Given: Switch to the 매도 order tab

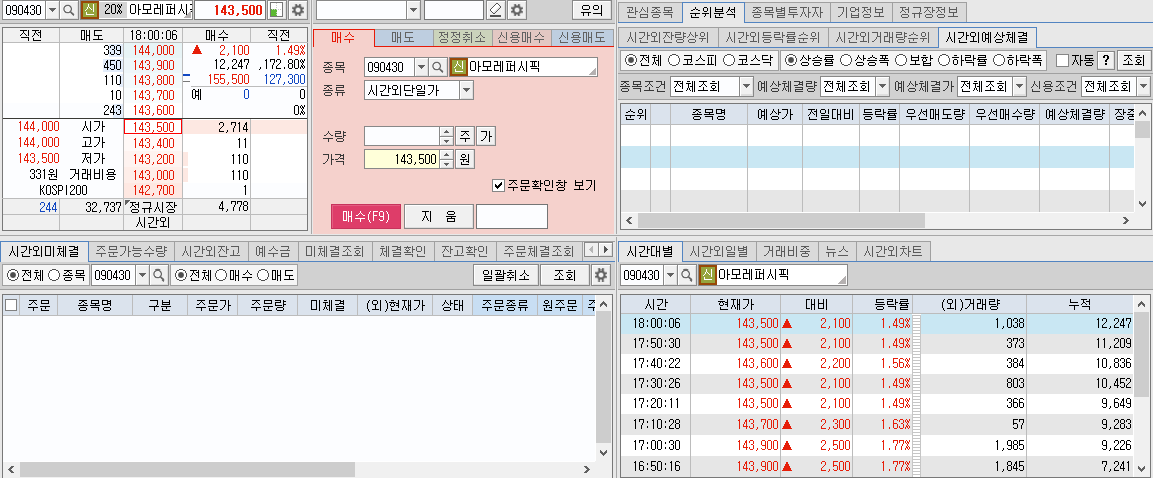Looking at the screenshot, I should [x=402, y=38].
